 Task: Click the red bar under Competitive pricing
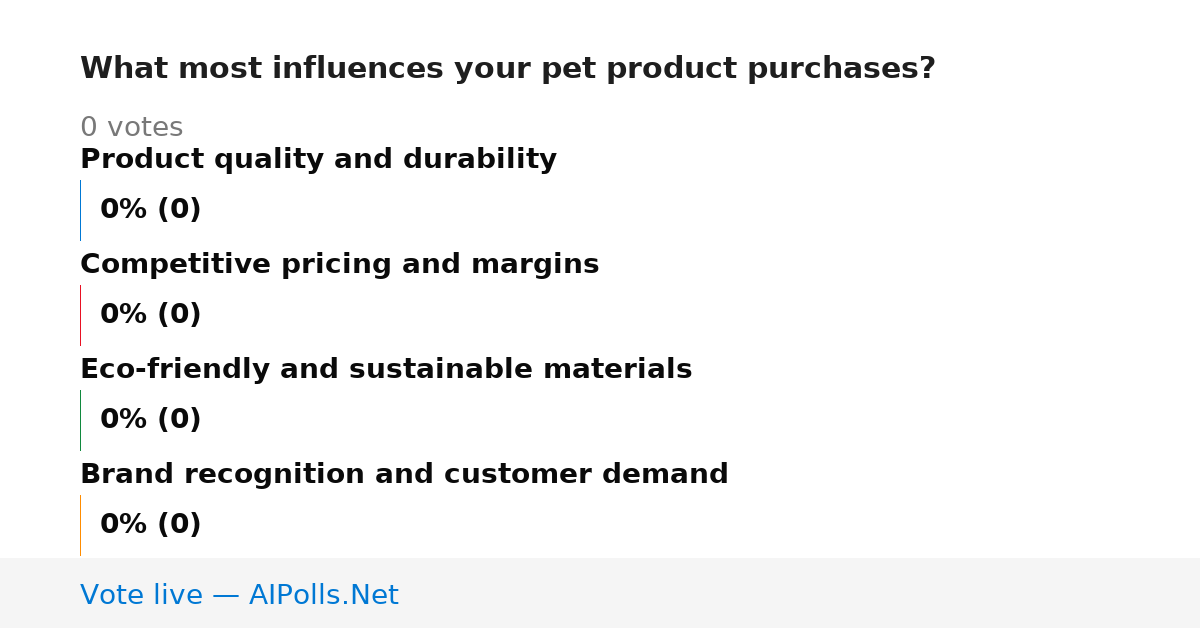81,315
